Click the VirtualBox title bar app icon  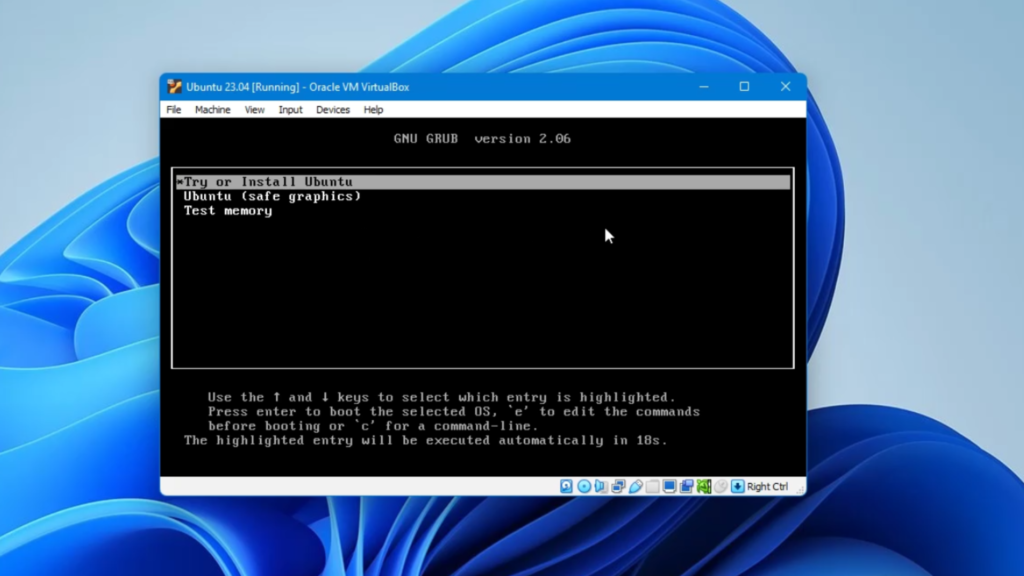[x=174, y=87]
